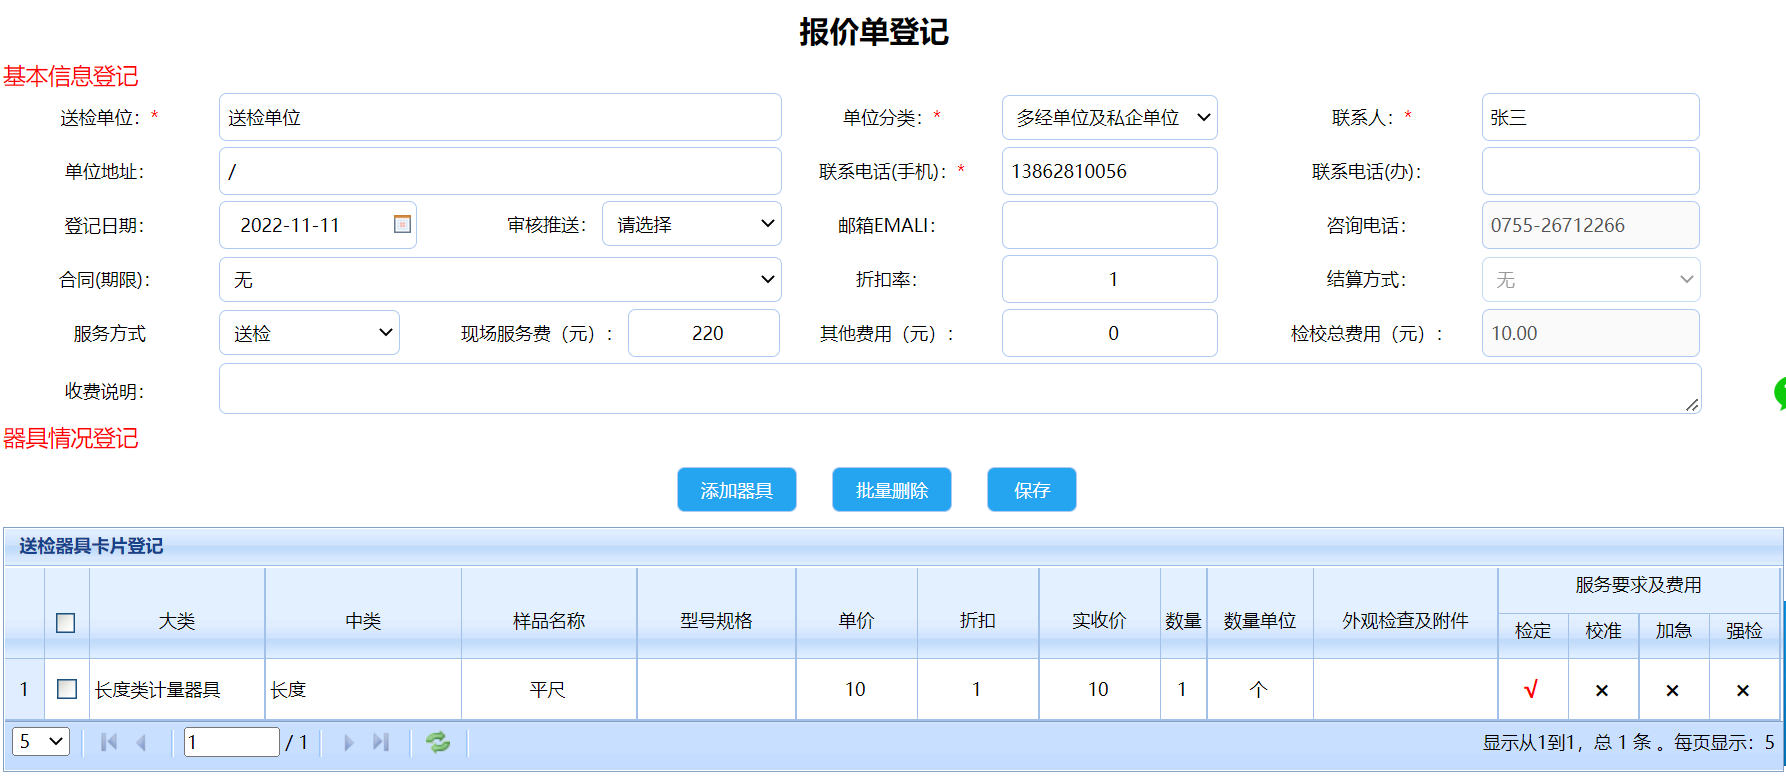This screenshot has height=778, width=1786.
Task: Click the 收费说明 text area
Action: click(959, 389)
